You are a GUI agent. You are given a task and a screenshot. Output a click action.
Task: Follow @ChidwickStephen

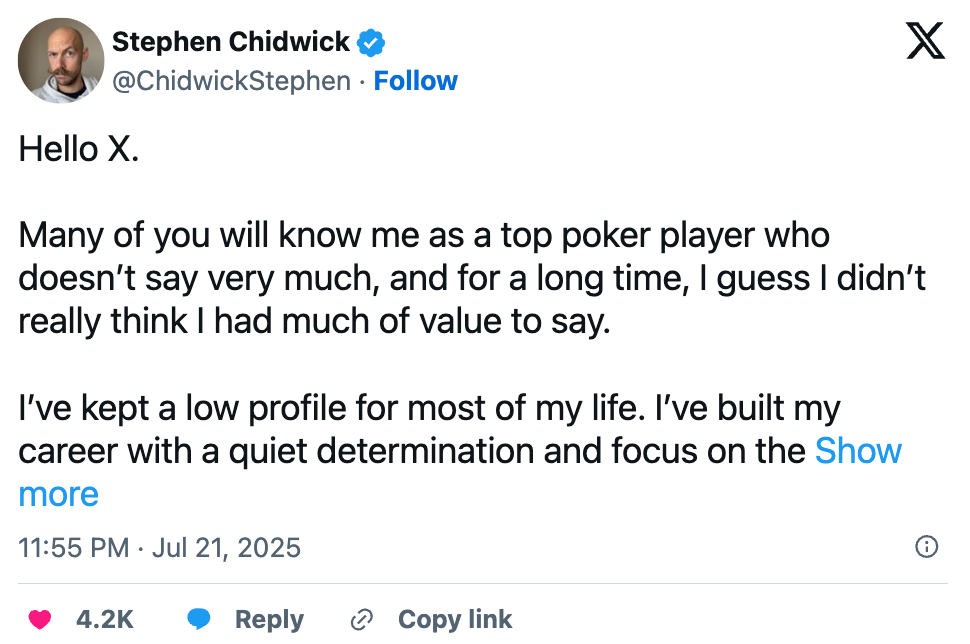(416, 81)
